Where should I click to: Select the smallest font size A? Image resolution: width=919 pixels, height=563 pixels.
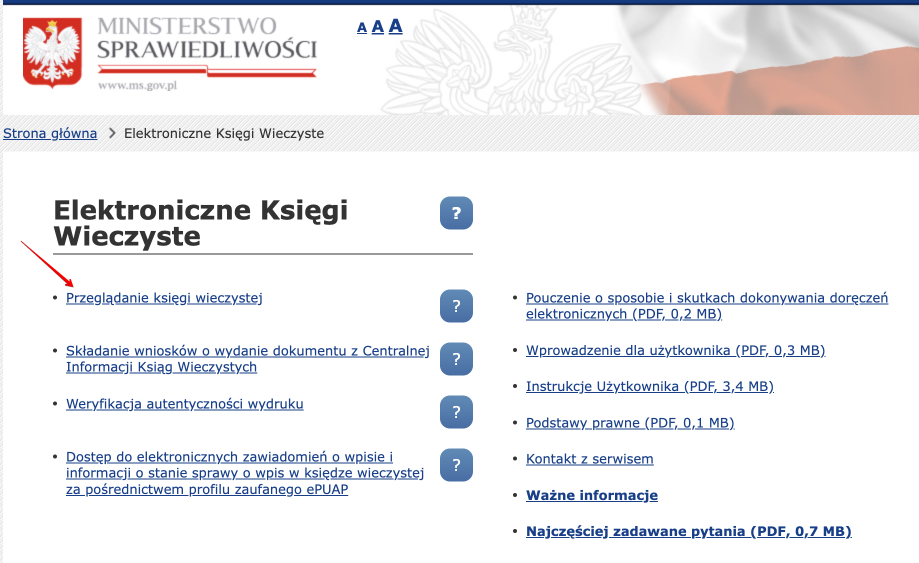click(x=362, y=28)
